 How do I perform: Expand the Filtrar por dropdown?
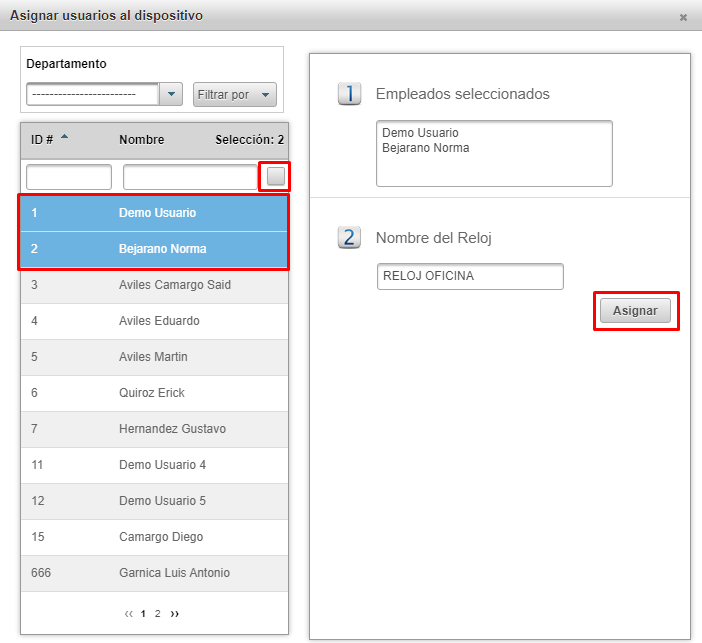tap(235, 95)
